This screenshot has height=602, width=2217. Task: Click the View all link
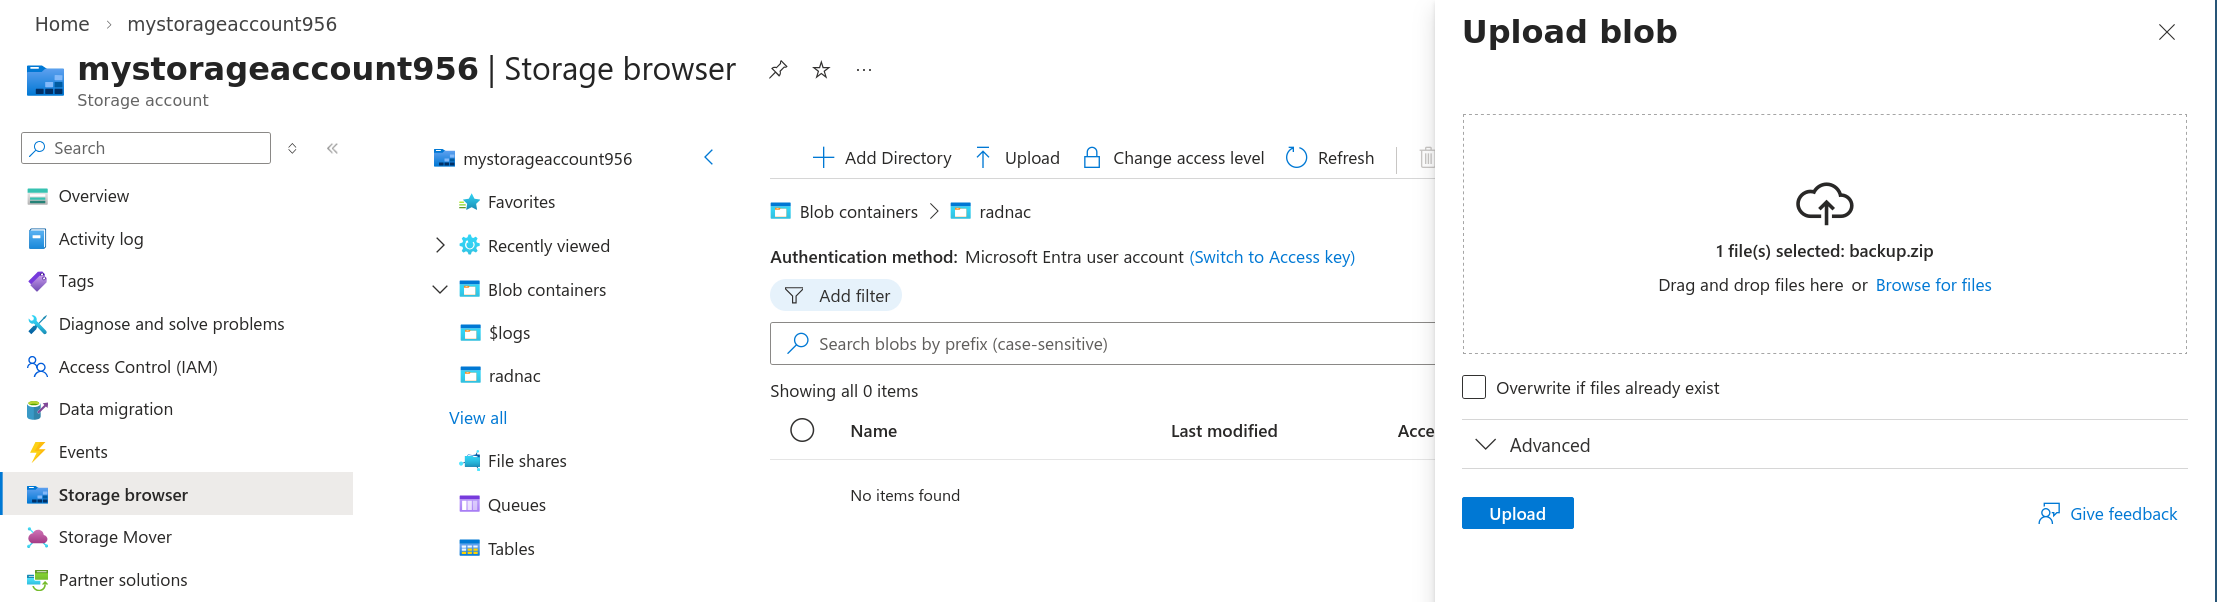[478, 418]
